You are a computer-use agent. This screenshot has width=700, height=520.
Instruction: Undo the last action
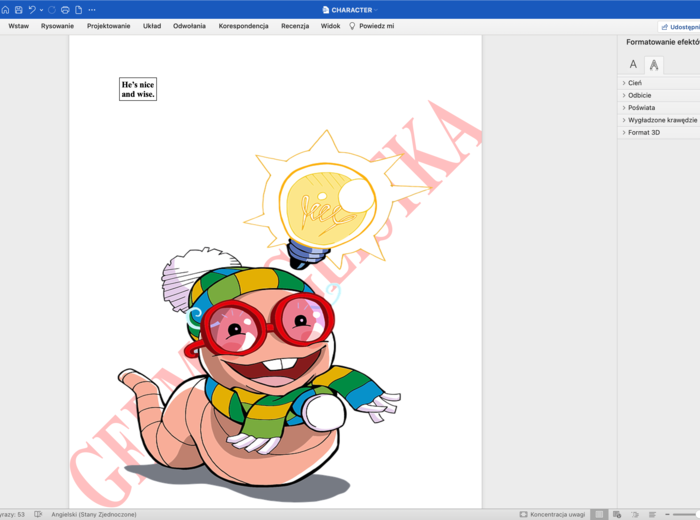31,10
